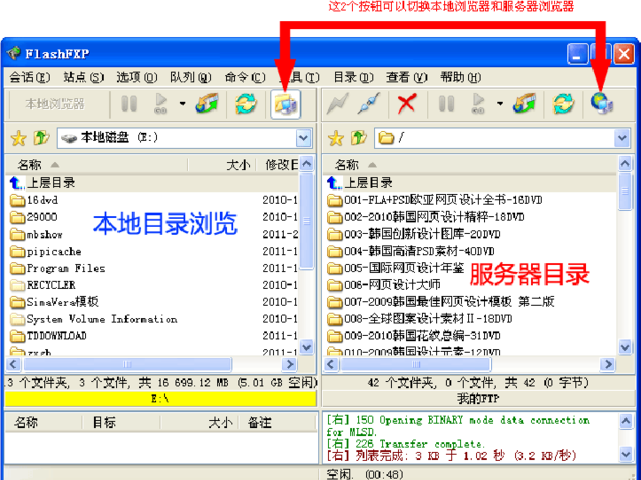Screen dimensions: 641x480
Task: Open the 队列(Q) menu
Action: point(191,77)
